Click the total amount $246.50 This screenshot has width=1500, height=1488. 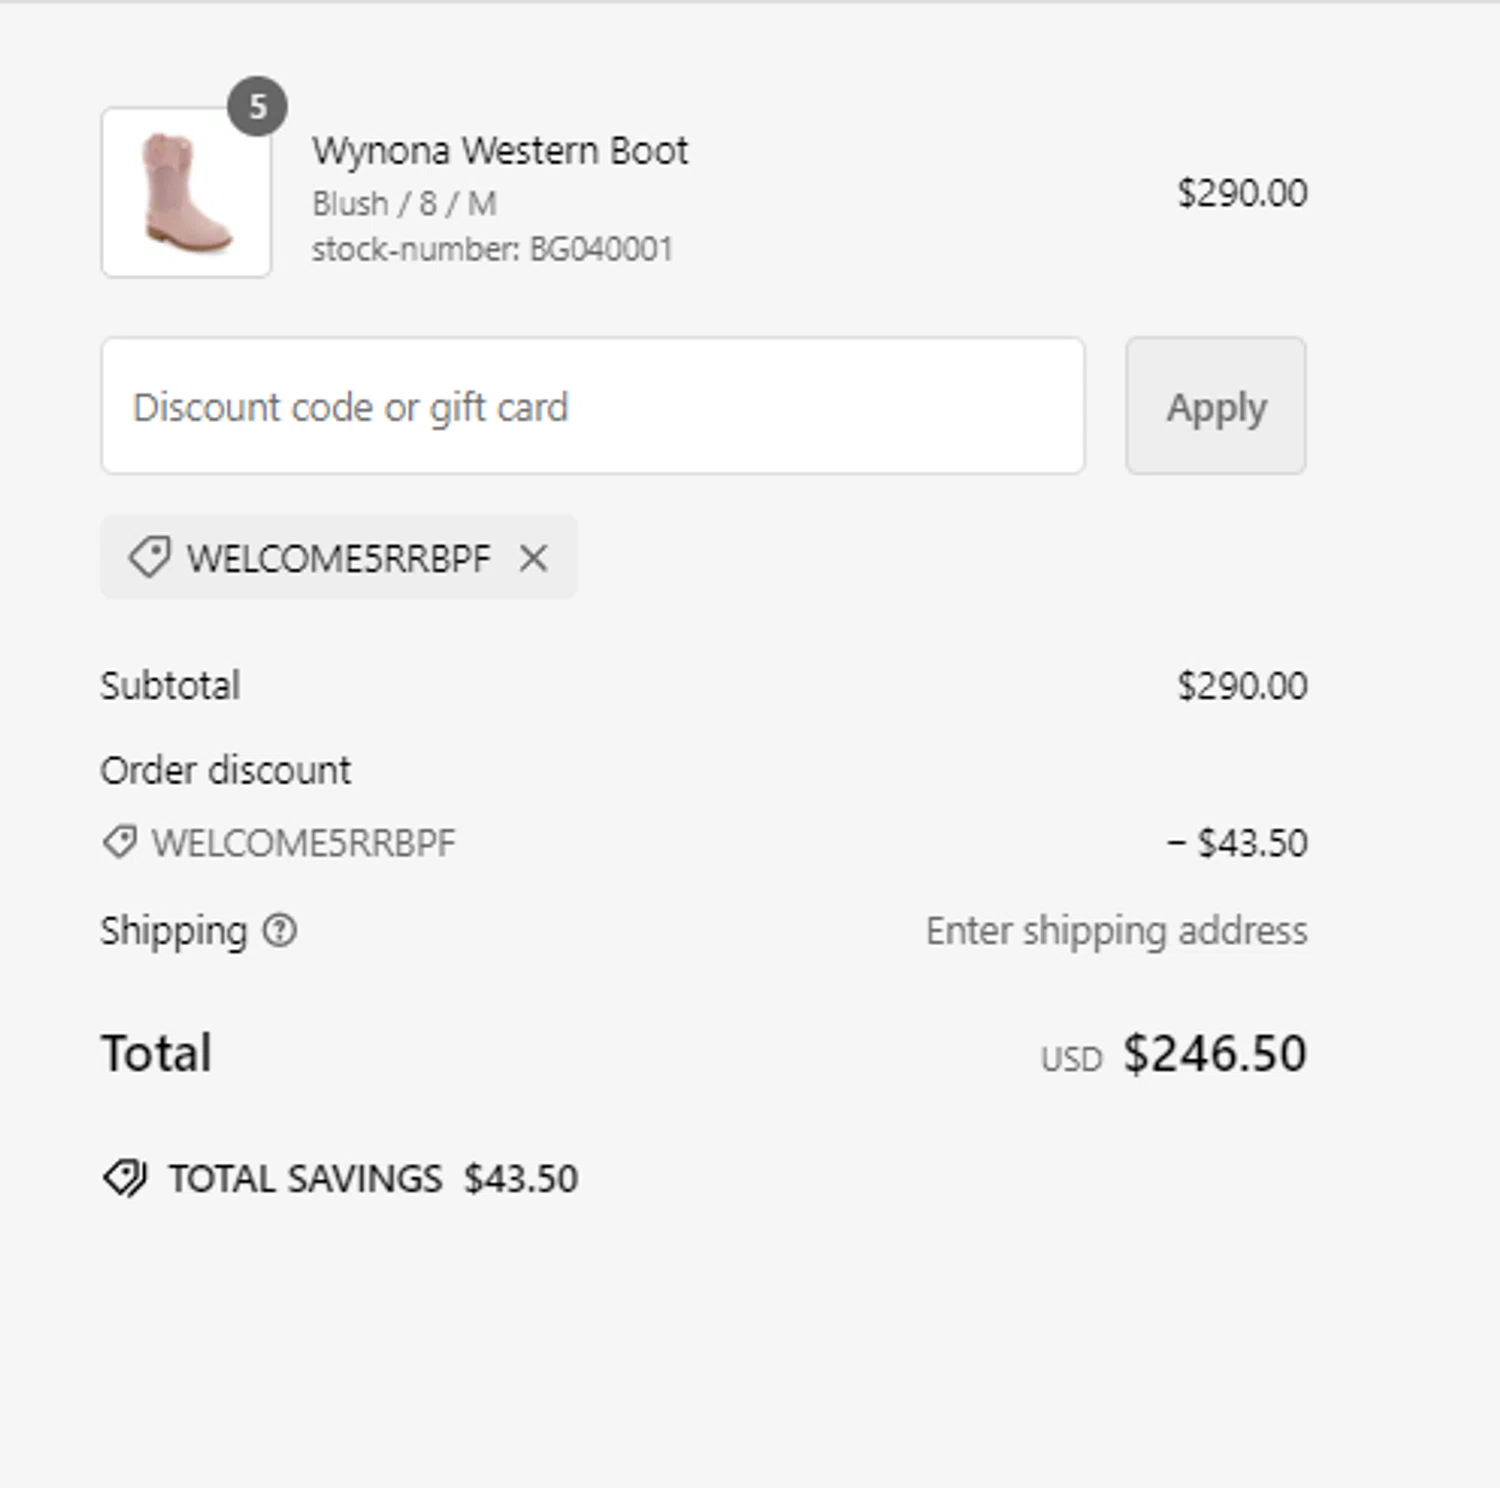[x=1215, y=1053]
